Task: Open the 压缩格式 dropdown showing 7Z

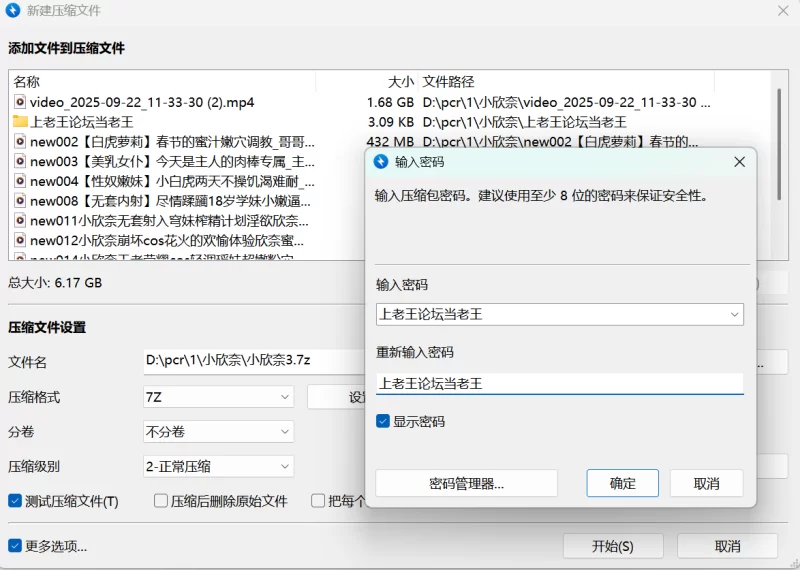Action: point(219,397)
